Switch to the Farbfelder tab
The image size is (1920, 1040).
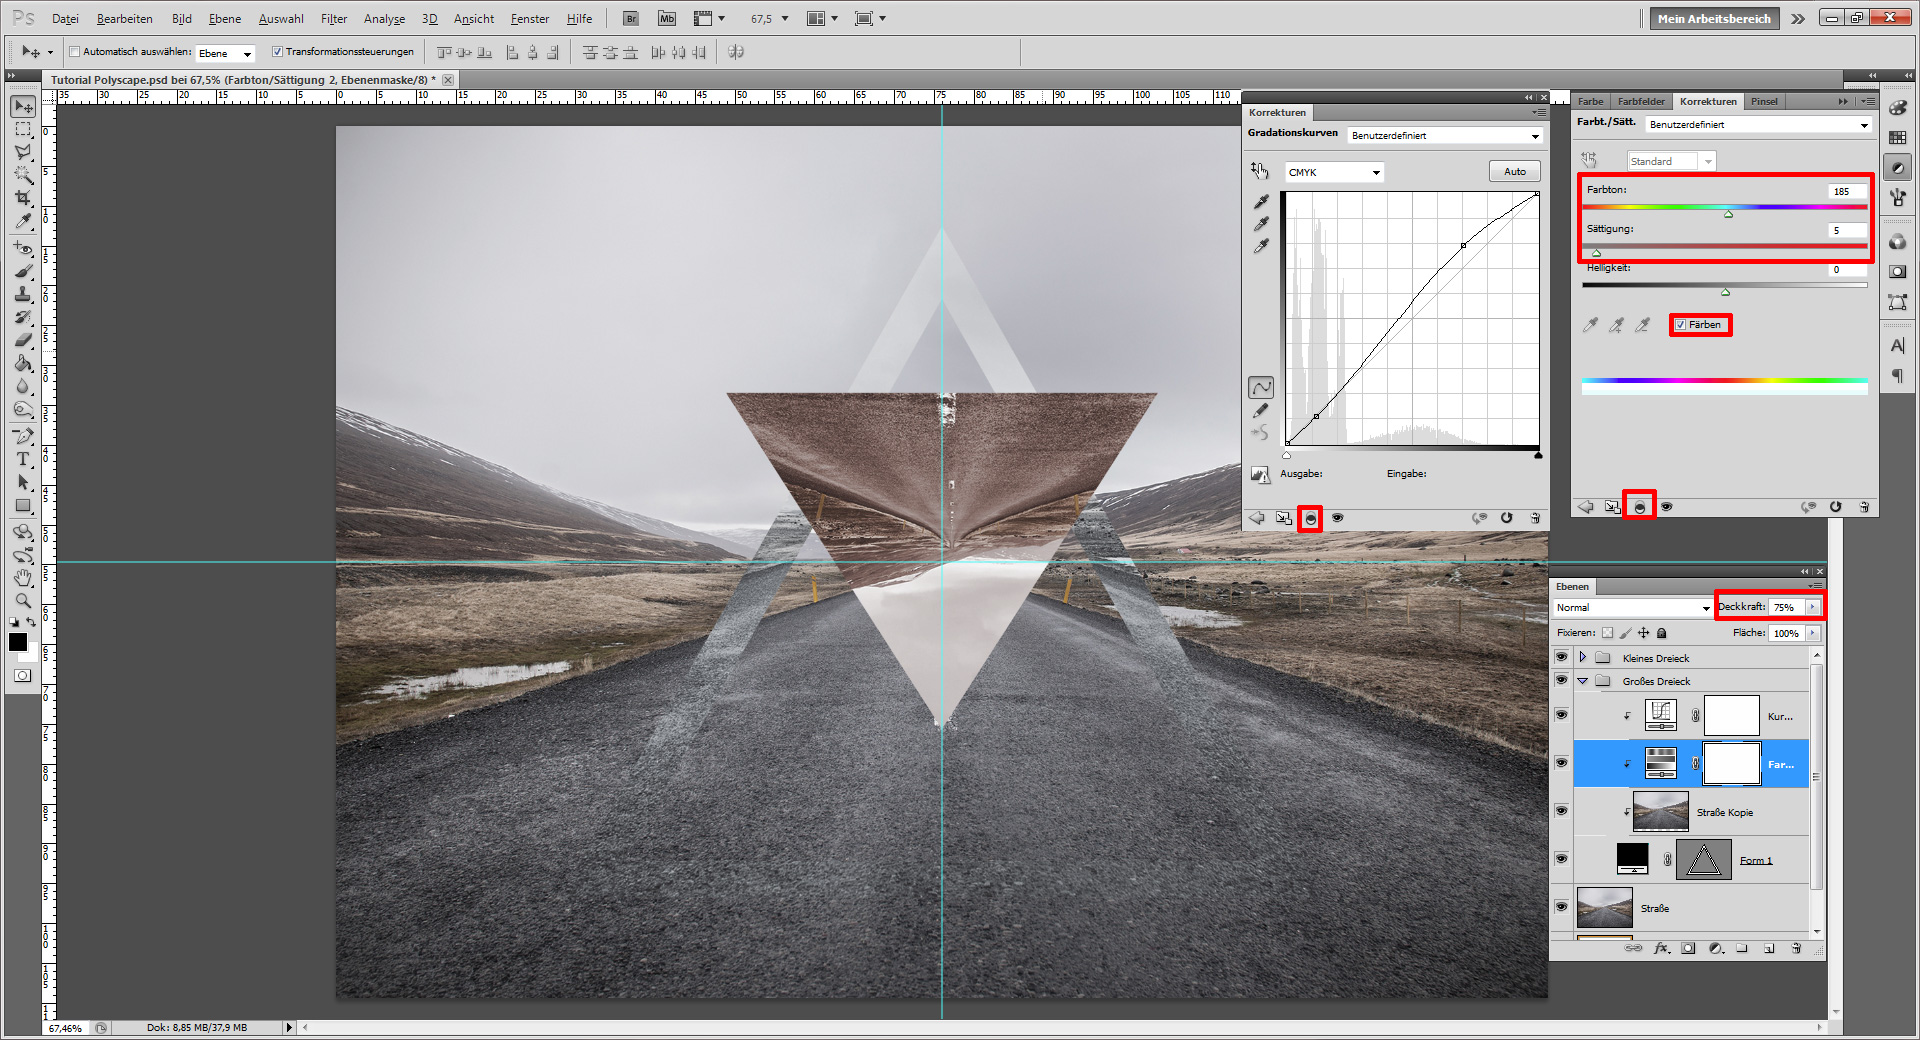1640,101
